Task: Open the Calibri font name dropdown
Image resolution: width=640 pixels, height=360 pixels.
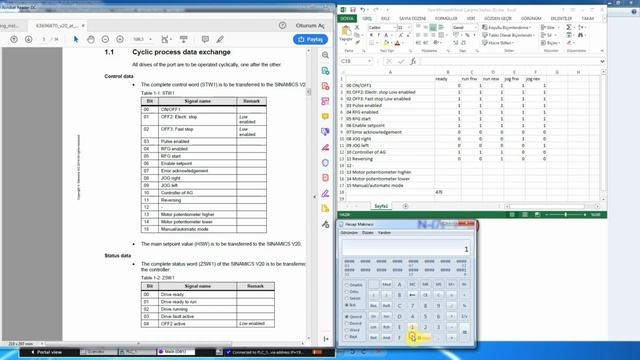Action: point(395,27)
